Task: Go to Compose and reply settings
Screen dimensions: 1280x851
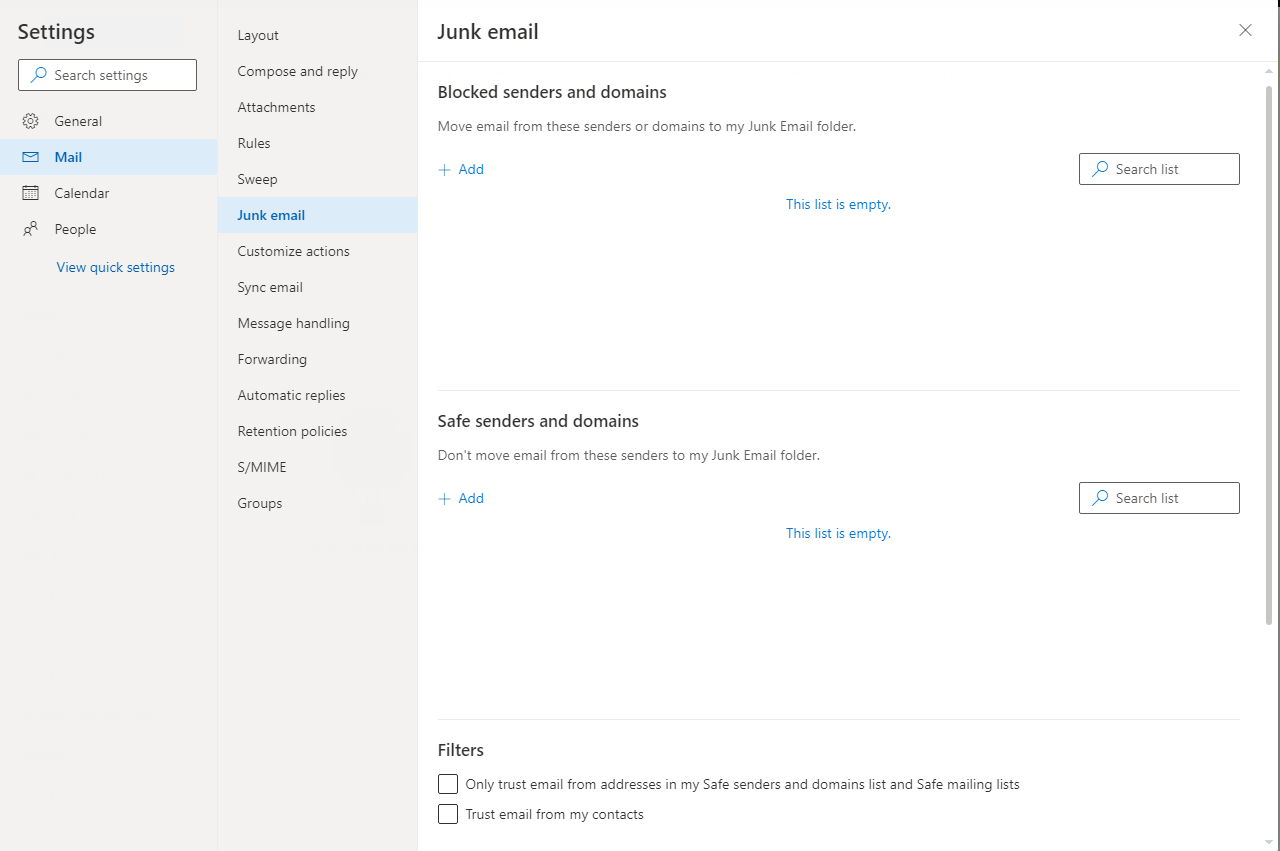Action: 297,71
